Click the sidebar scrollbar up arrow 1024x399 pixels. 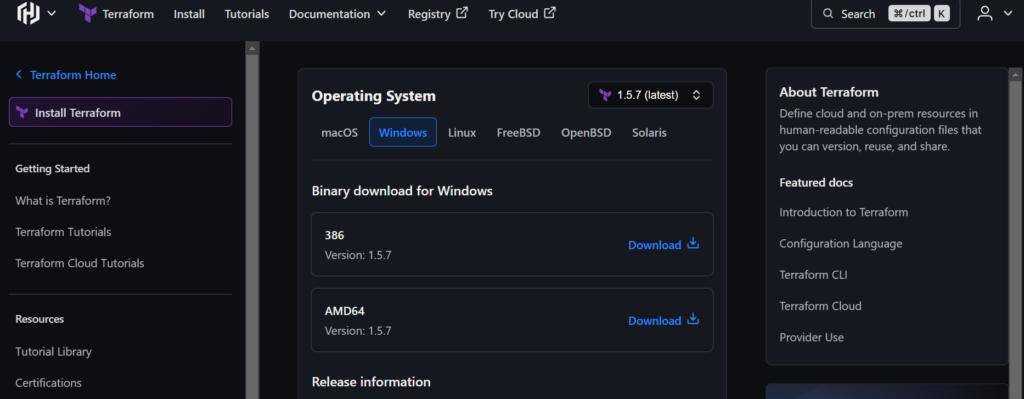[252, 48]
